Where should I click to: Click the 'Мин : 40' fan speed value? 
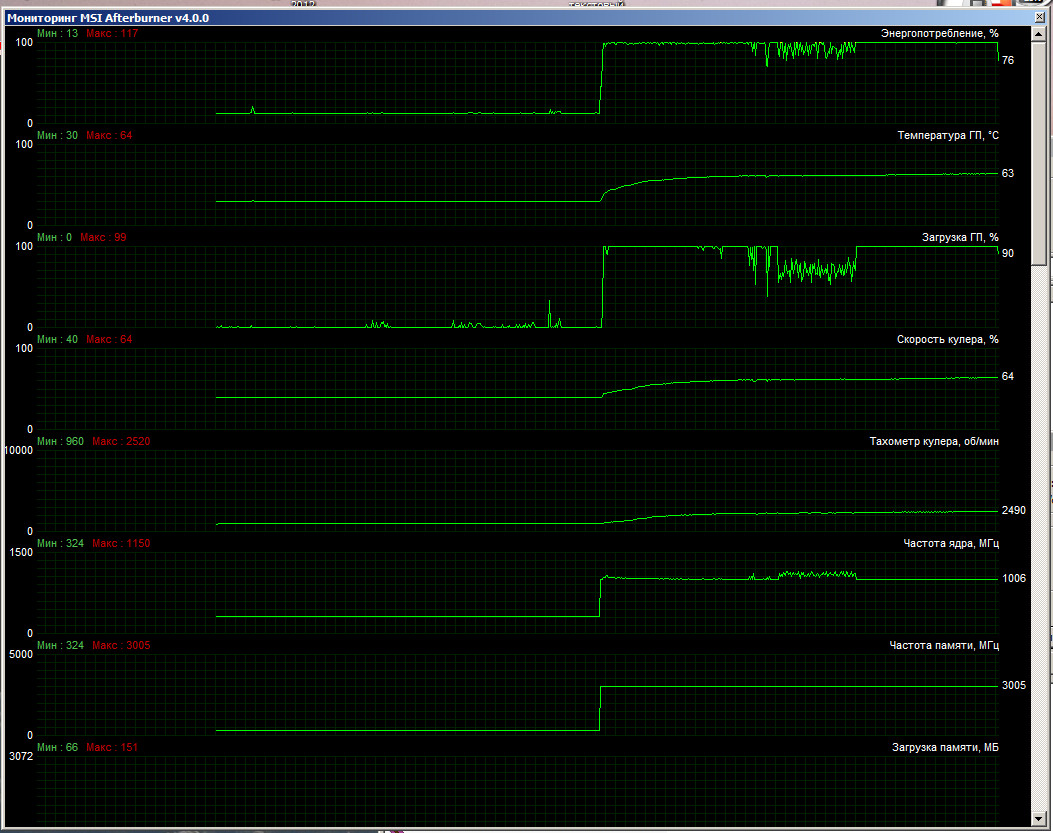57,340
